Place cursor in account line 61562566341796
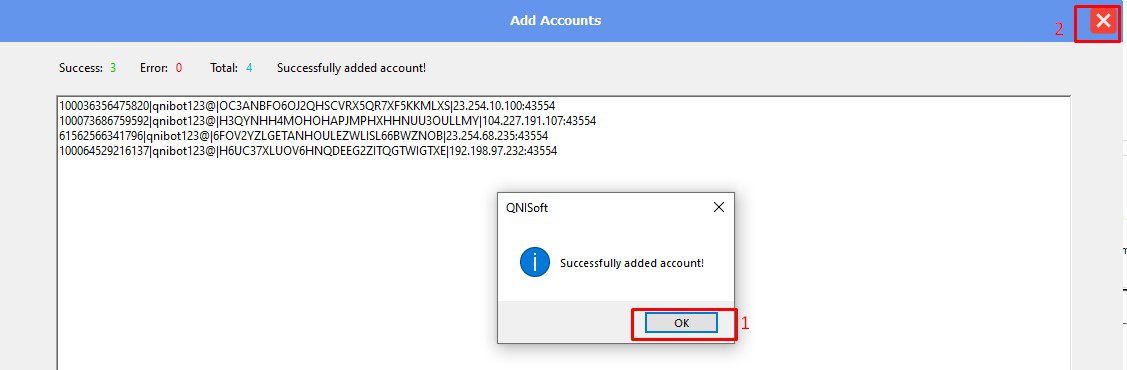This screenshot has height=370, width=1127. click(303, 136)
